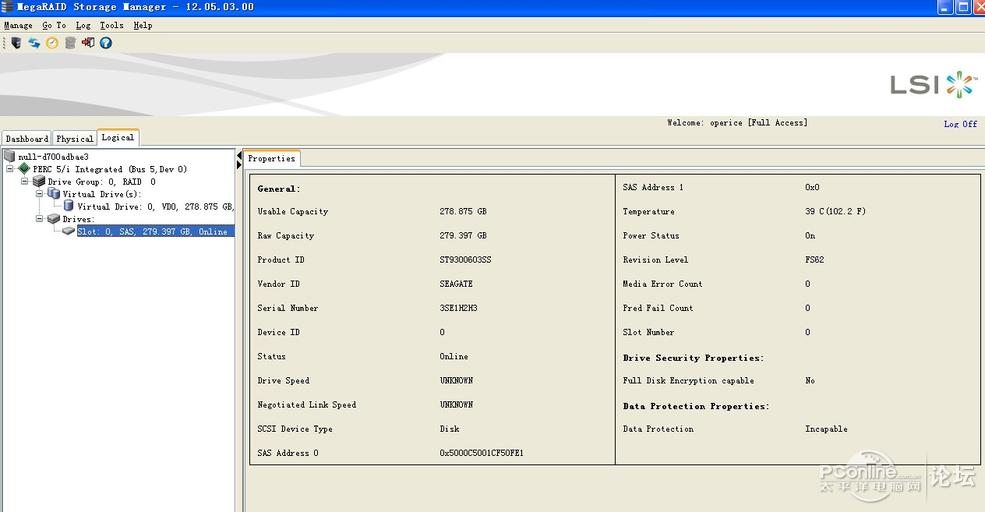Click the Virtual Drive 0 cylinder icon
985x512 pixels.
click(x=68, y=205)
